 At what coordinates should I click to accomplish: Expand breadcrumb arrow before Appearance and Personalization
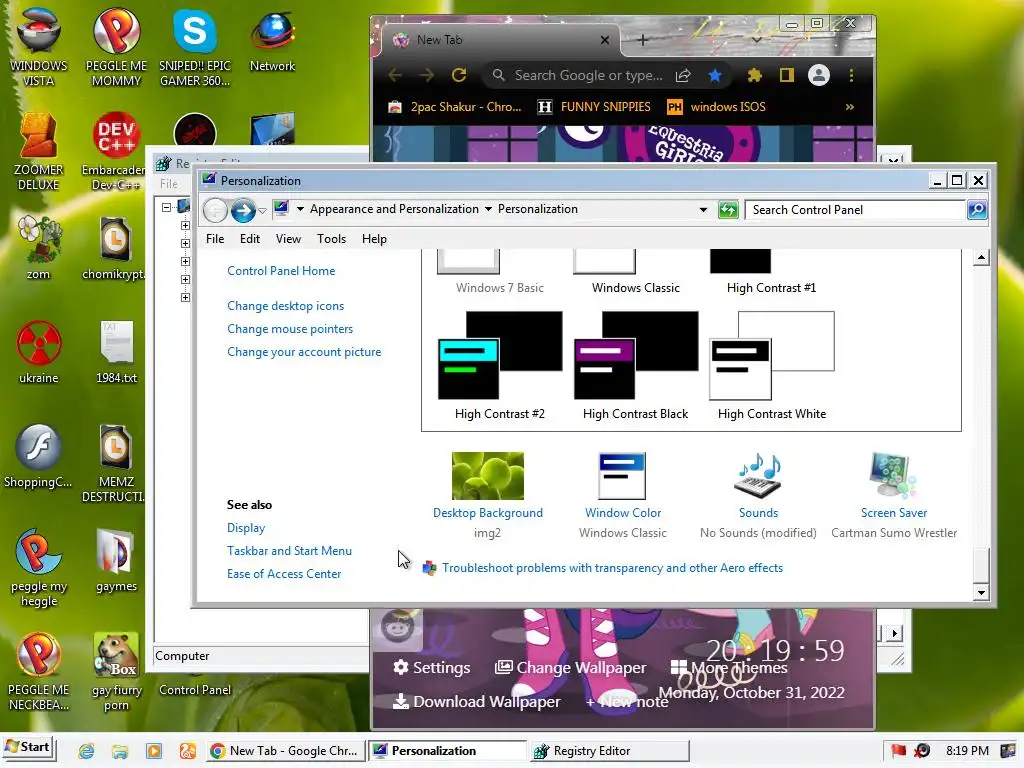click(x=300, y=209)
